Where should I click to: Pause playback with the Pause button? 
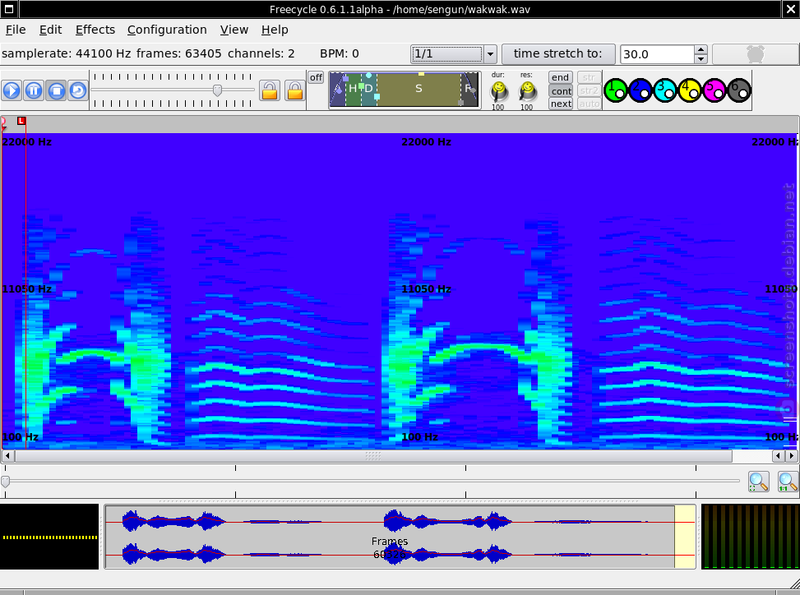tap(34, 91)
